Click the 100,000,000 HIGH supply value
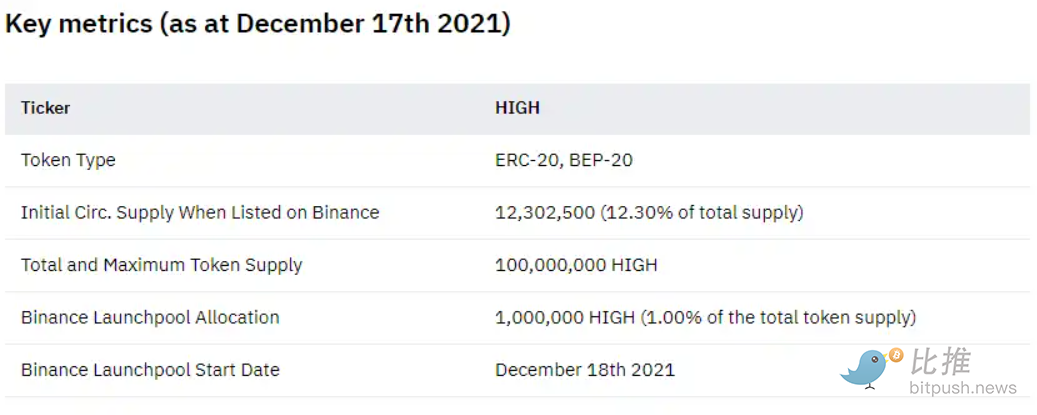Screen dimensions: 1037x415 click(576, 265)
